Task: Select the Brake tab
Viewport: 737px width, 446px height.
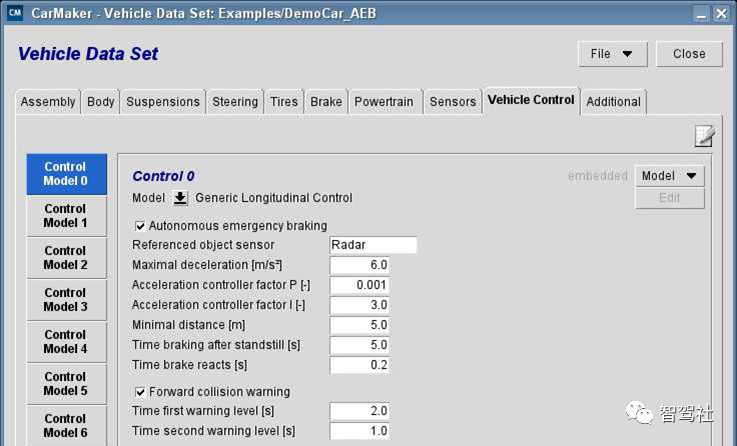Action: click(326, 102)
